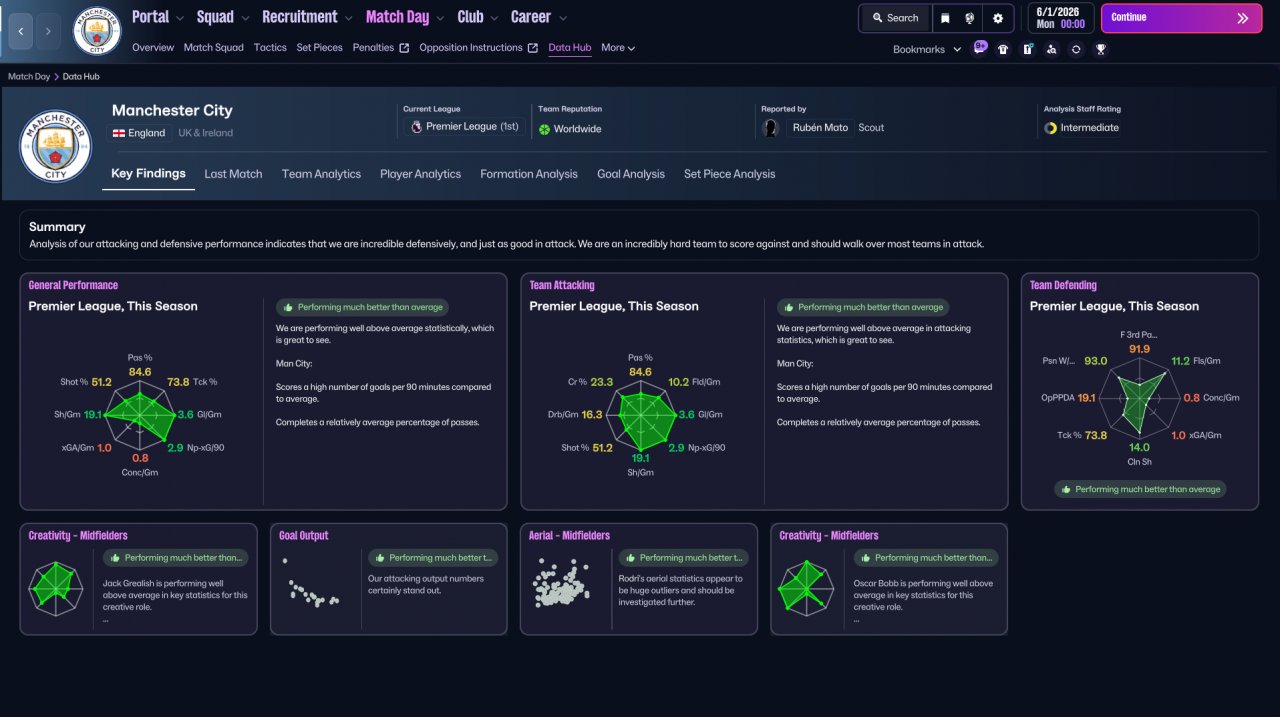Open the Goal Output scatter plot
This screenshot has width=1280, height=717.
pyautogui.click(x=311, y=585)
